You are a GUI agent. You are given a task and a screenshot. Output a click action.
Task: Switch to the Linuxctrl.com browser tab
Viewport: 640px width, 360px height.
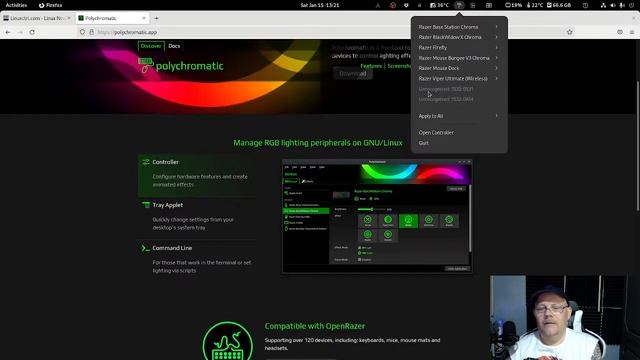click(x=37, y=18)
